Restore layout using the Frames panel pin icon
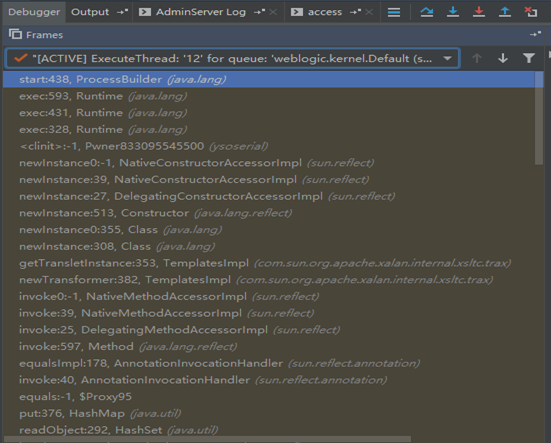Image resolution: width=551 pixels, height=443 pixels. tap(535, 34)
